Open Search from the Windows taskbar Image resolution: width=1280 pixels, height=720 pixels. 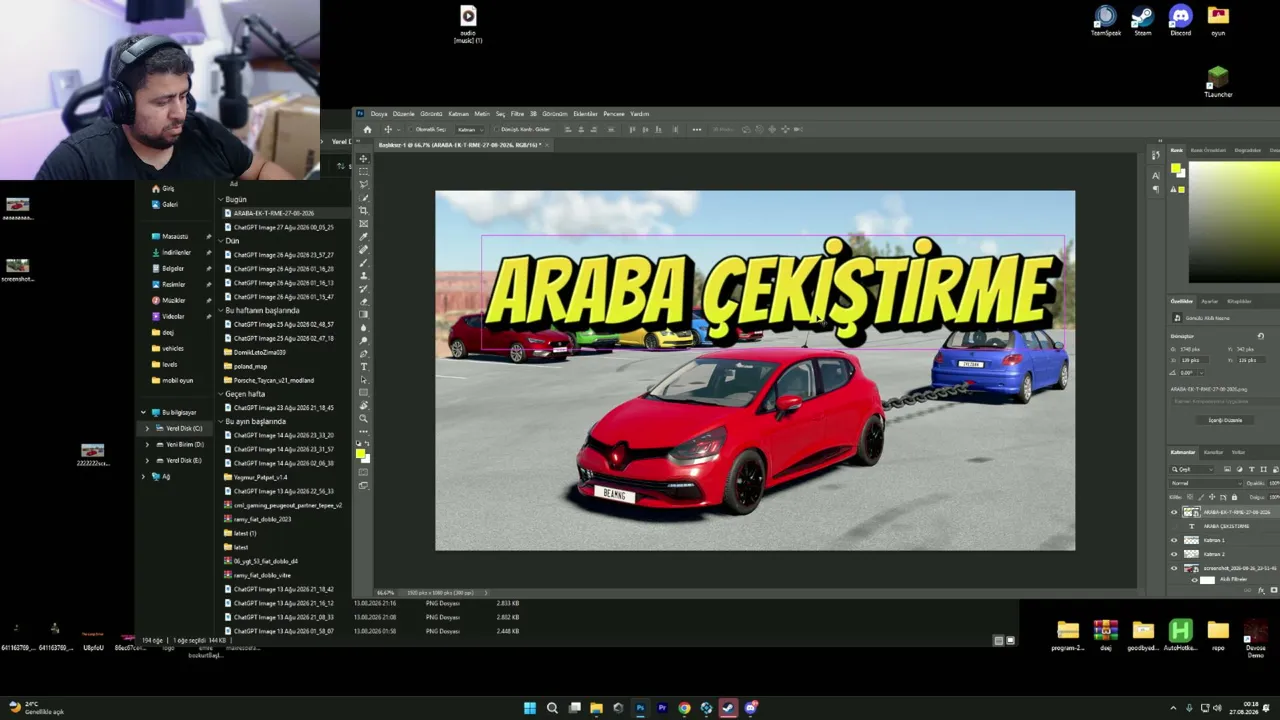pos(552,708)
